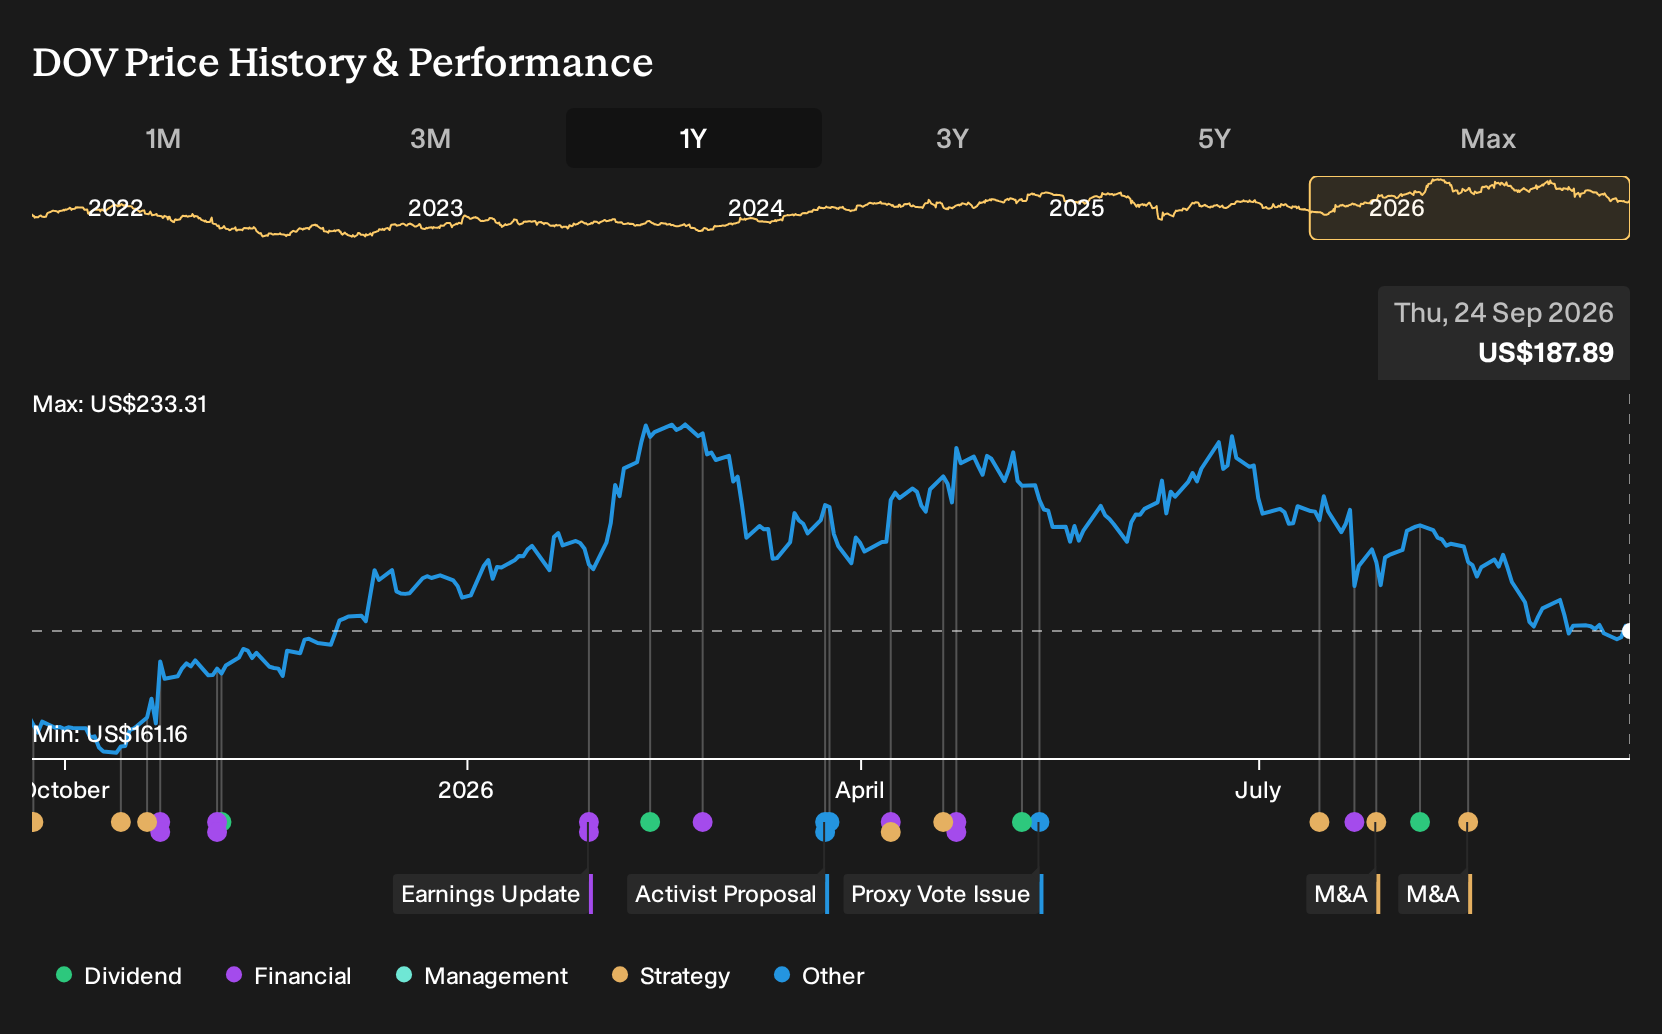
Task: Click the US$187.89 price tooltip
Action: coord(1504,333)
